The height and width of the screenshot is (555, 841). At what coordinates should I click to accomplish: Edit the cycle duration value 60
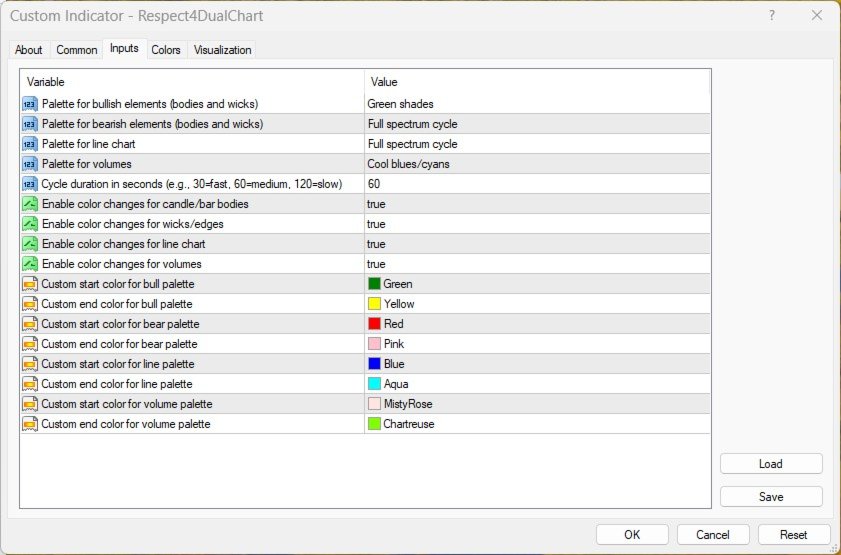click(537, 184)
